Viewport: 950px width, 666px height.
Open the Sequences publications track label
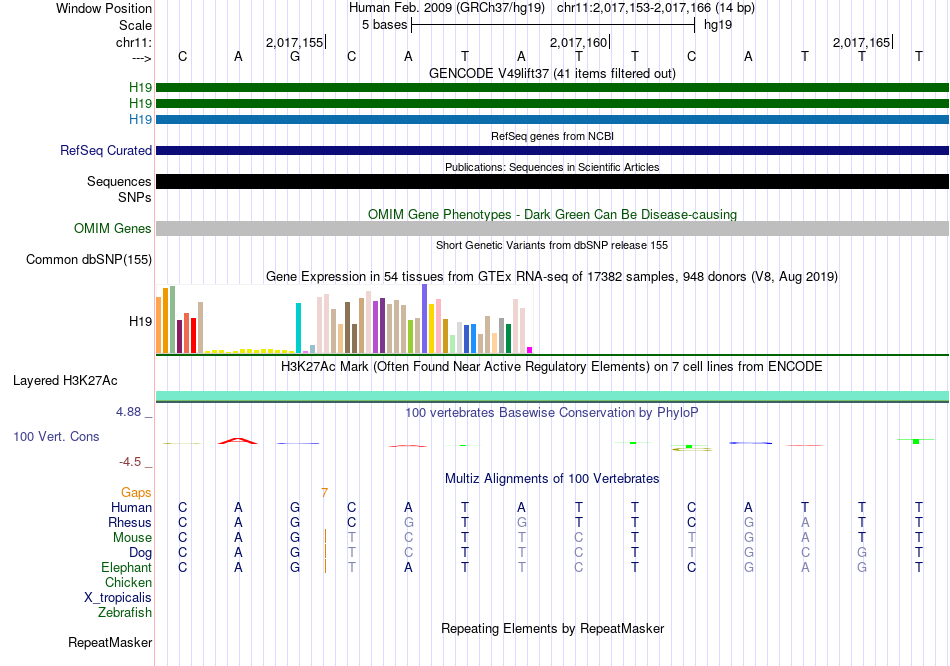point(119,181)
